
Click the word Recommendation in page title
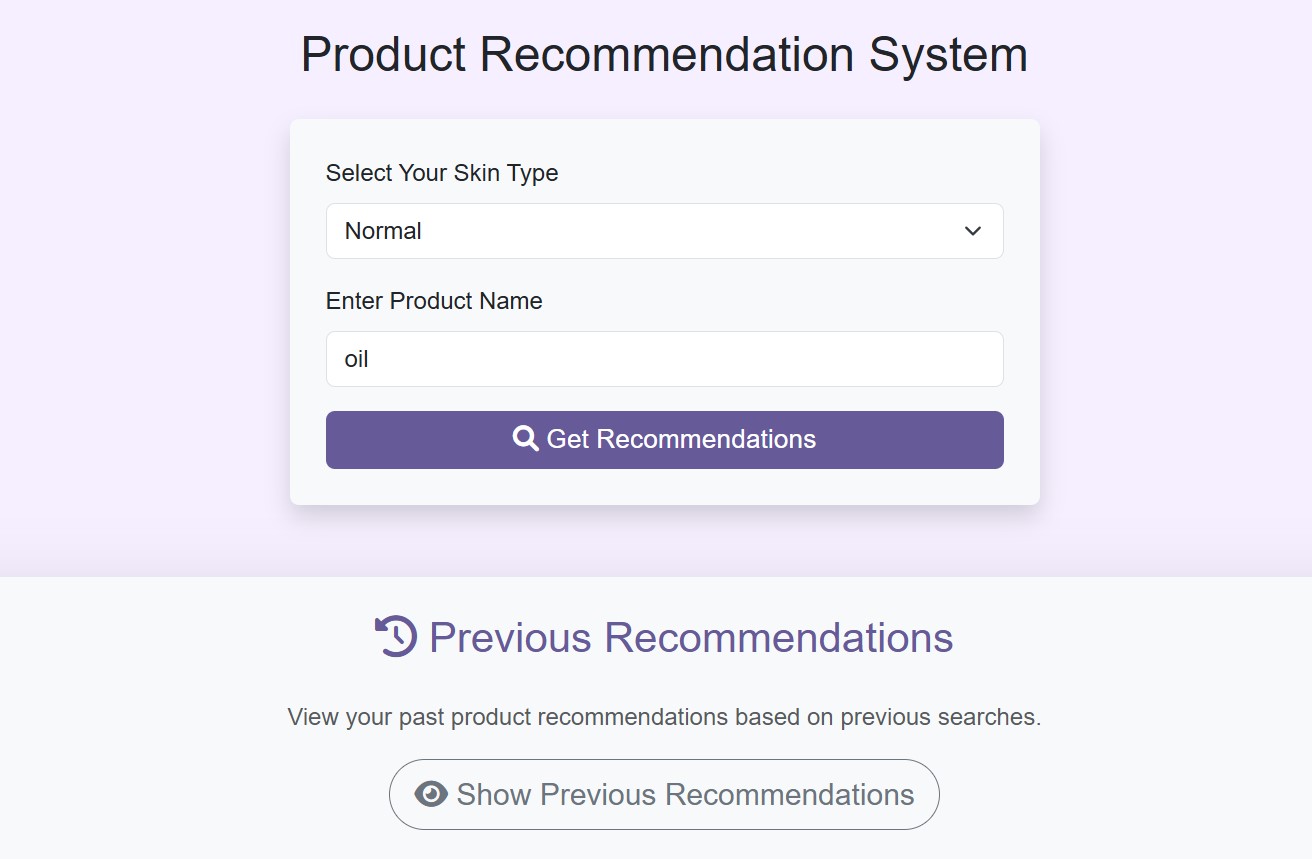point(667,54)
